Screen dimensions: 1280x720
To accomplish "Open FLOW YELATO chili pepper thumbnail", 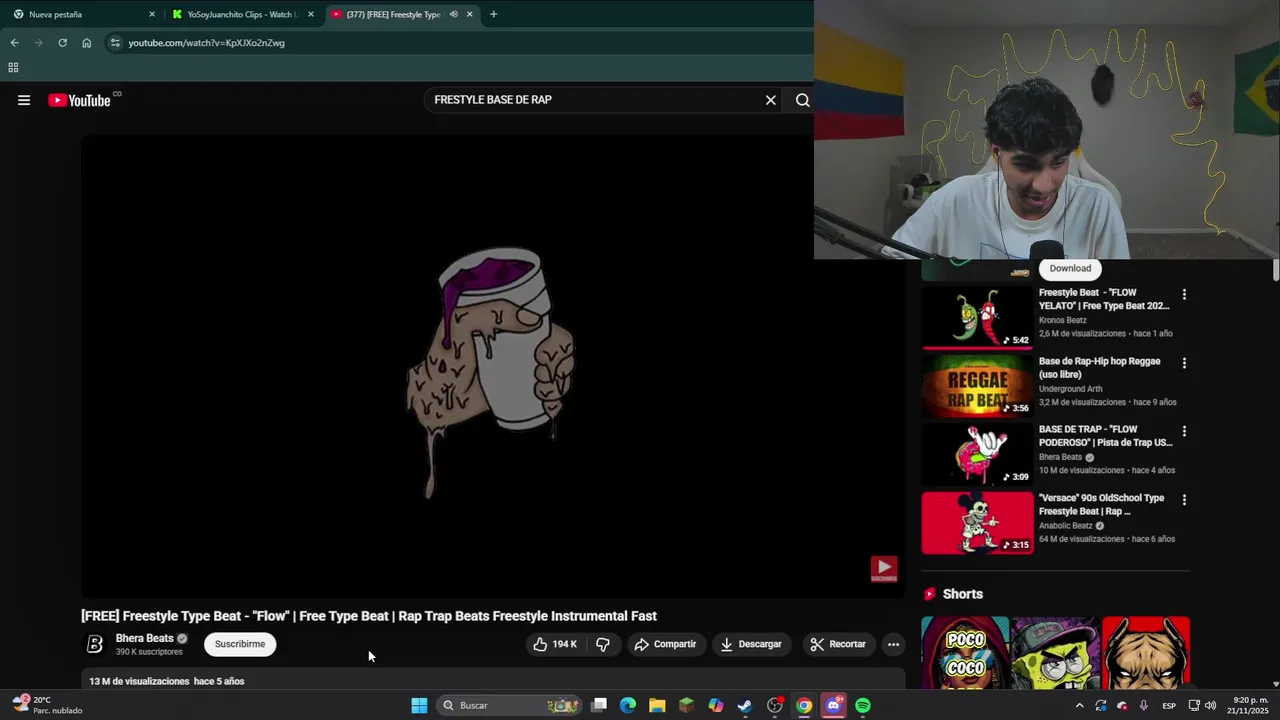I will coord(977,318).
